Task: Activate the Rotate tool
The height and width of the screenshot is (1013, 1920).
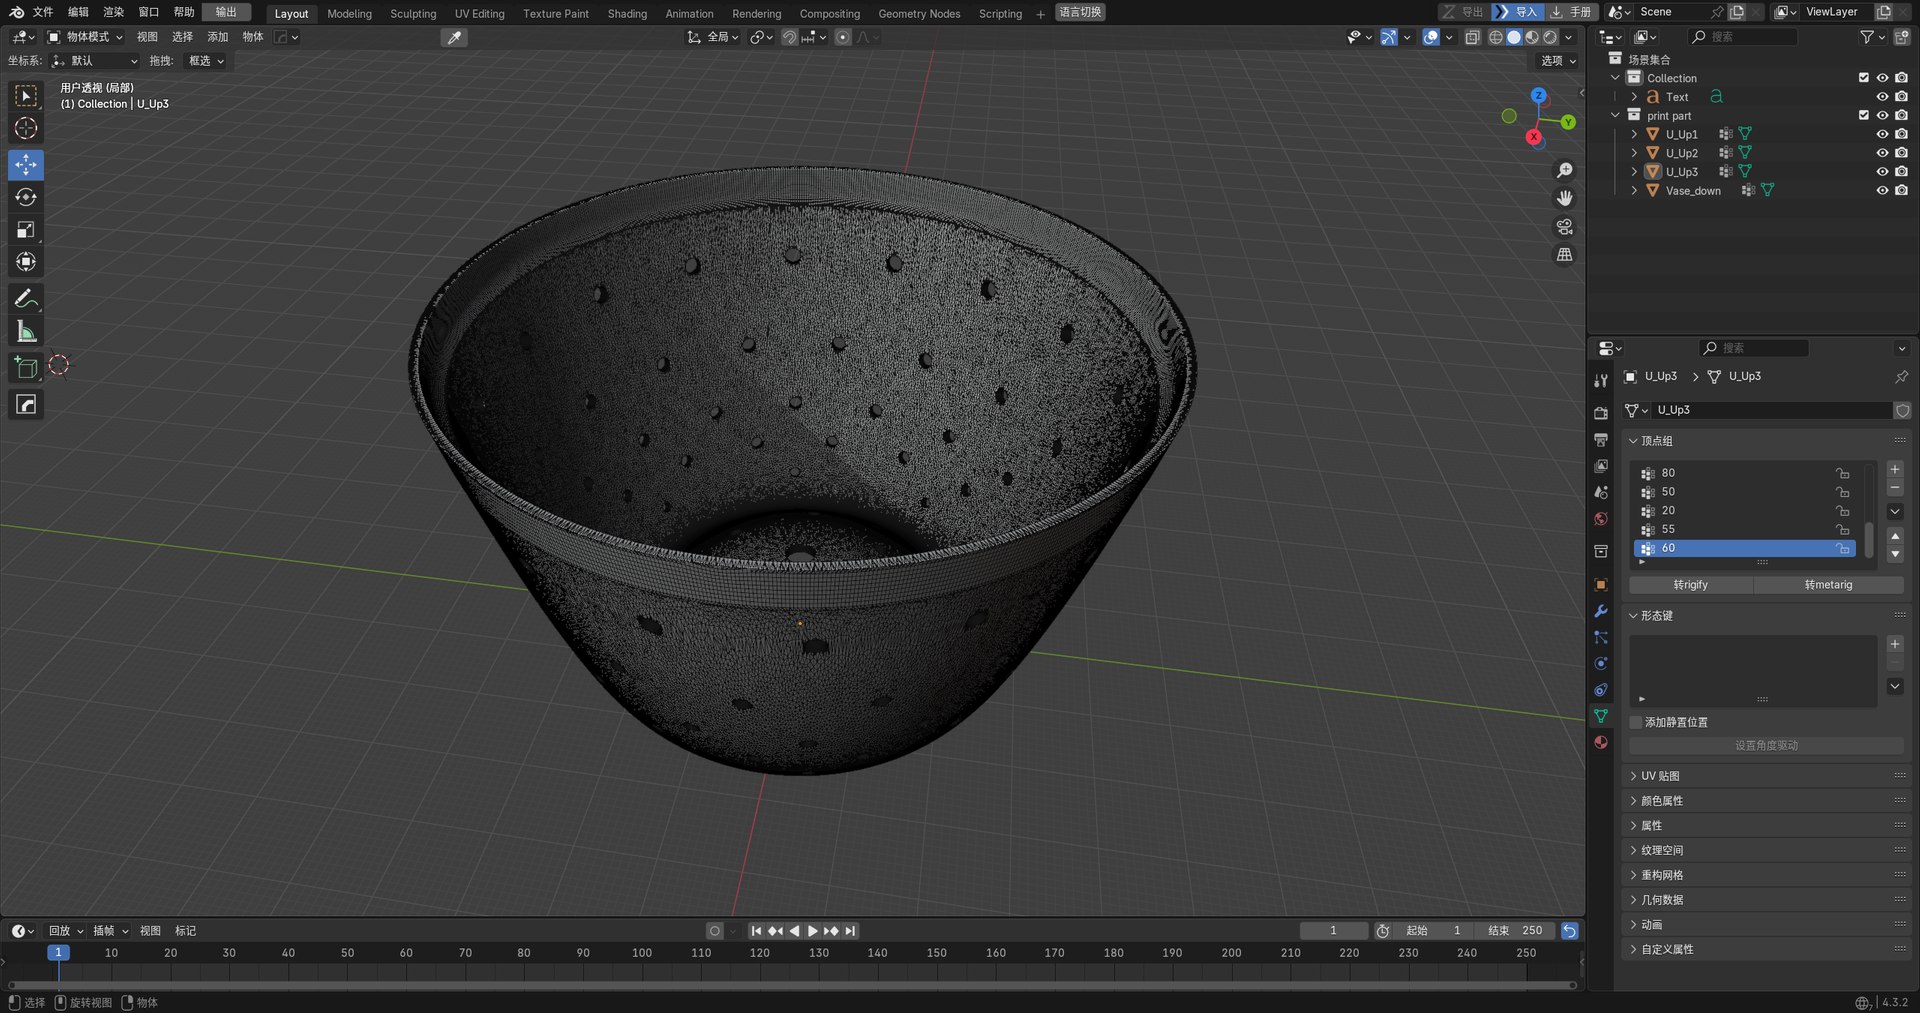Action: [26, 197]
